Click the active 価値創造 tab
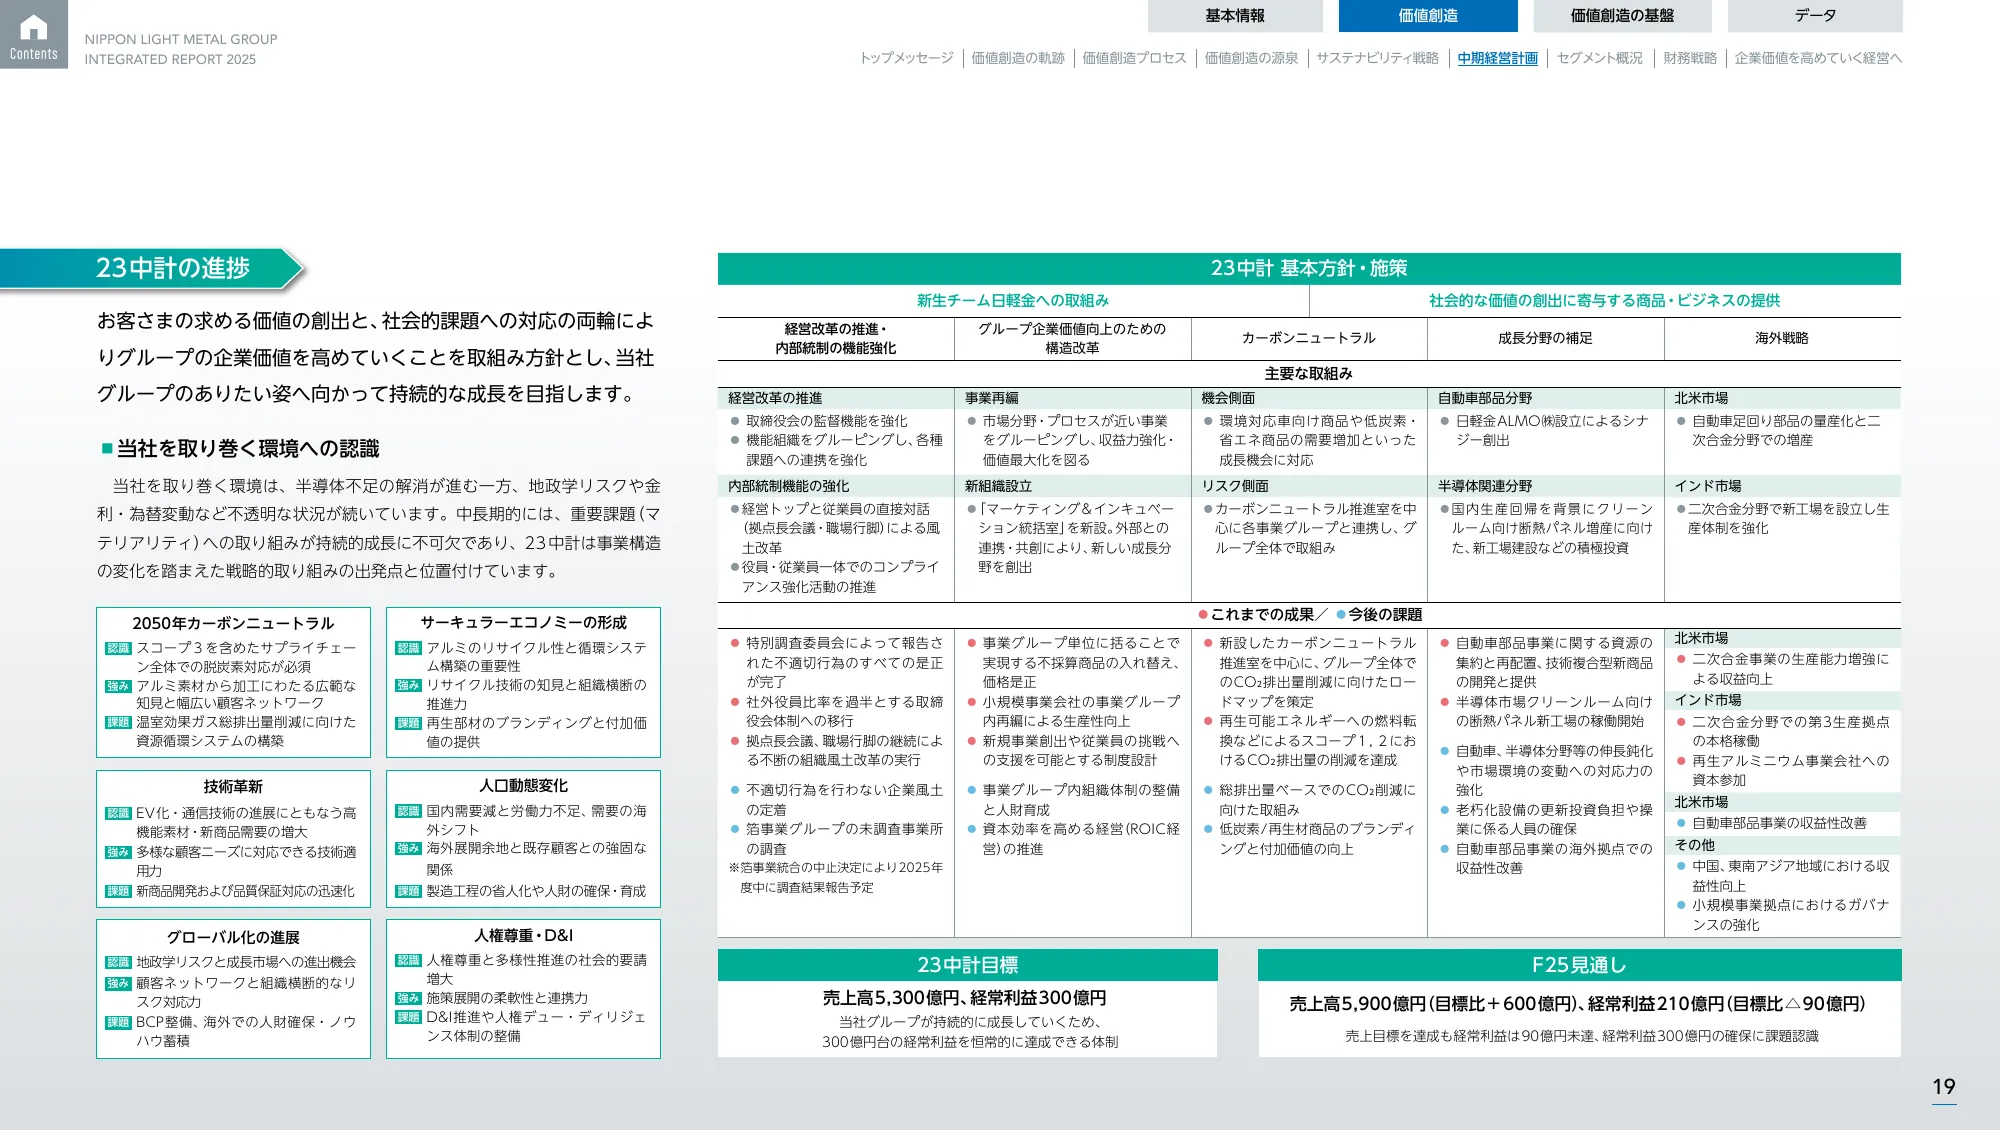2000x1130 pixels. (x=1428, y=15)
